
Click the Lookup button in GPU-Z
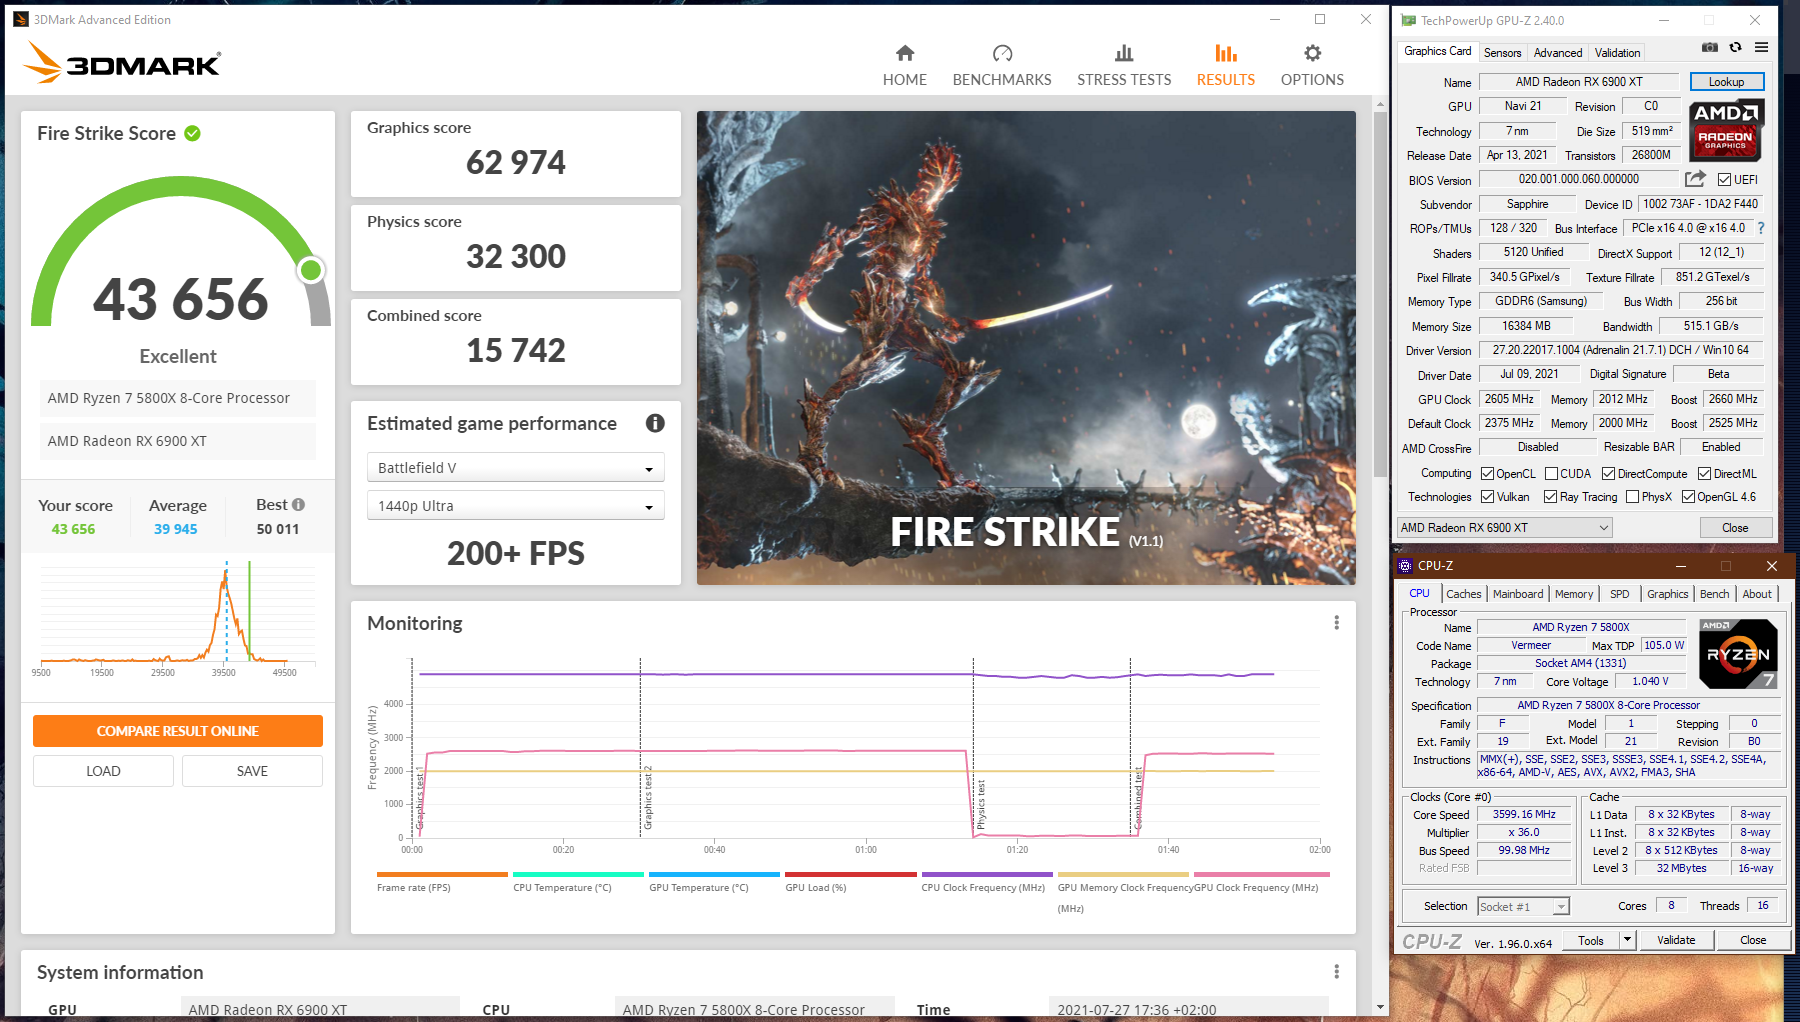tap(1726, 82)
